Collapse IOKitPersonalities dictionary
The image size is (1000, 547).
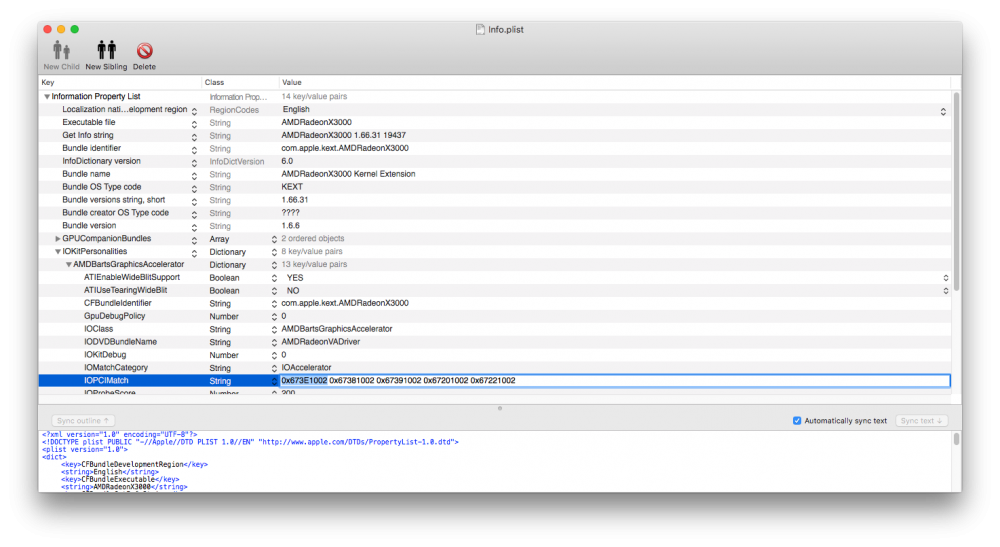click(x=57, y=252)
